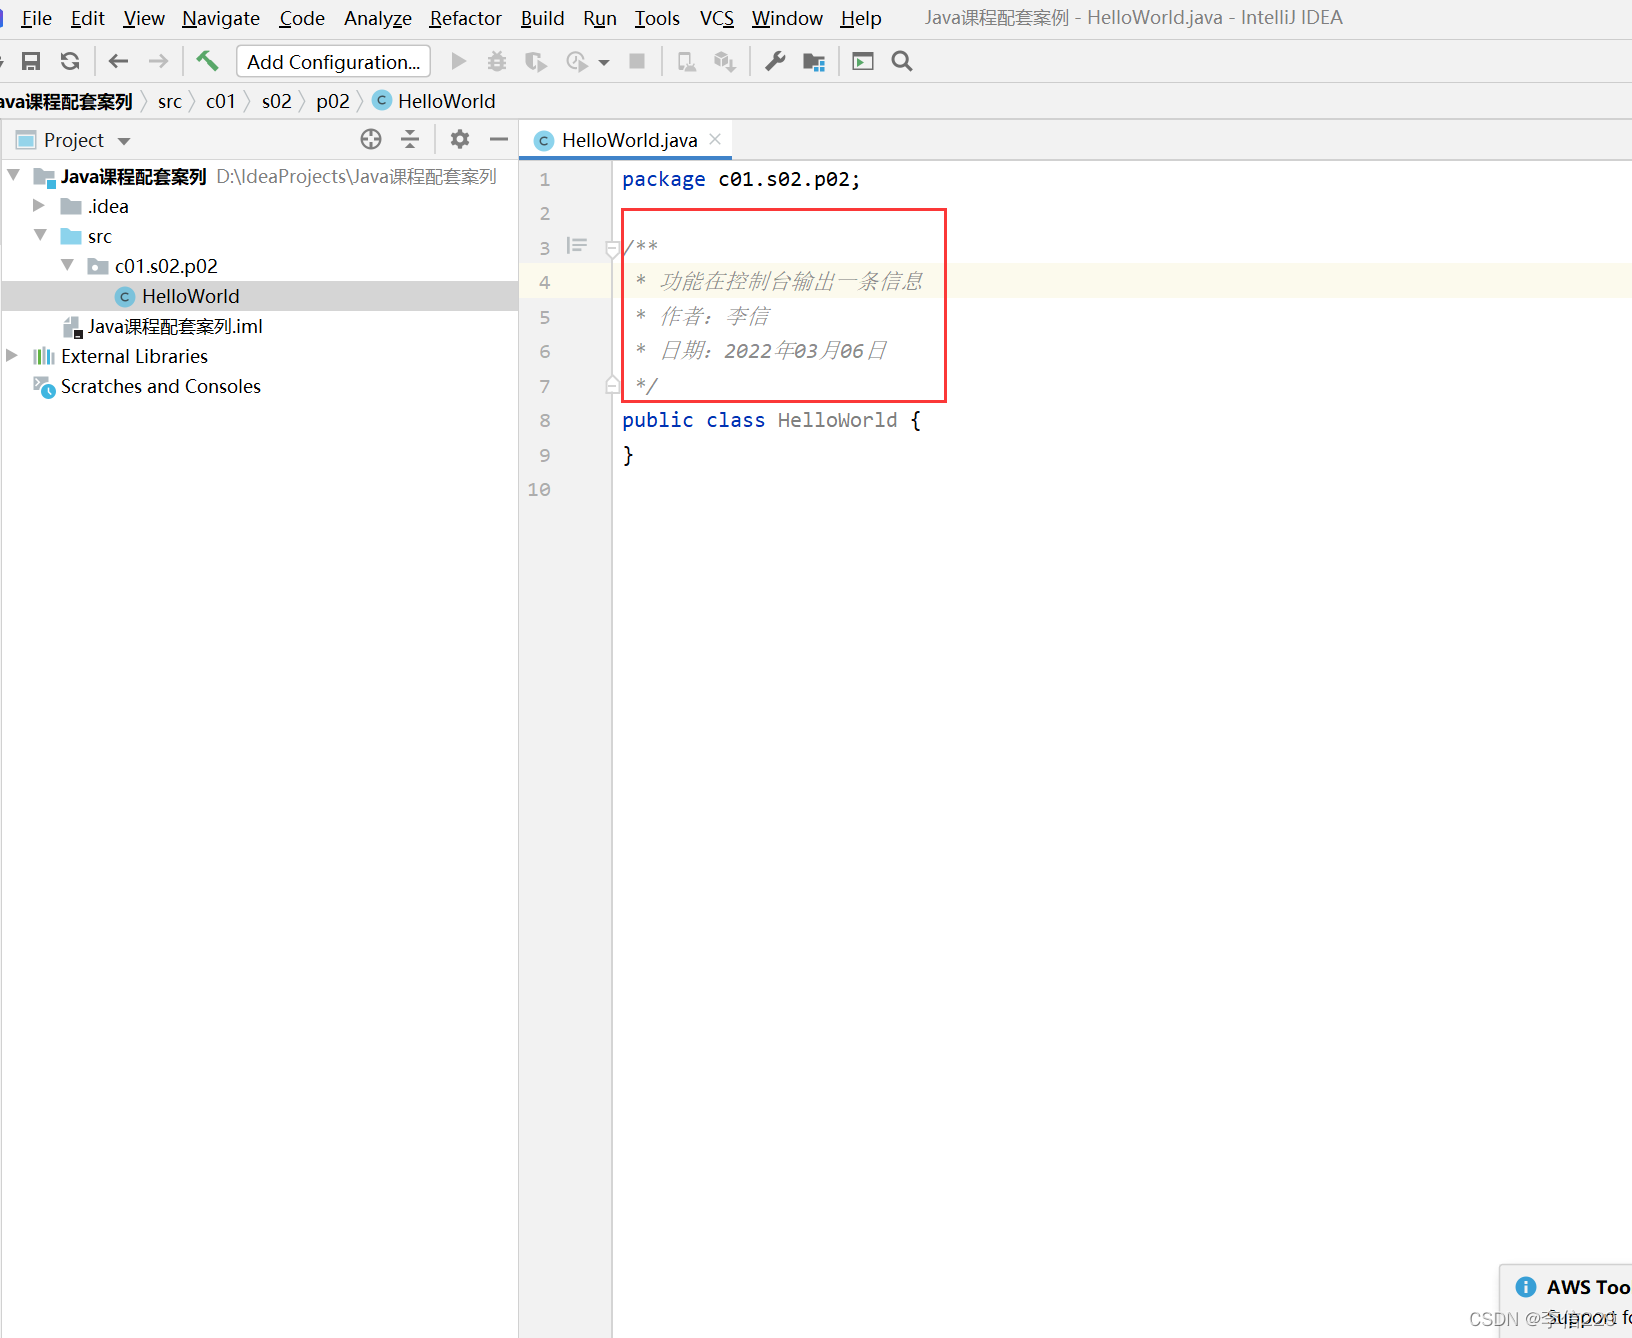Click the Stop square icon
This screenshot has width=1632, height=1338.
point(637,62)
